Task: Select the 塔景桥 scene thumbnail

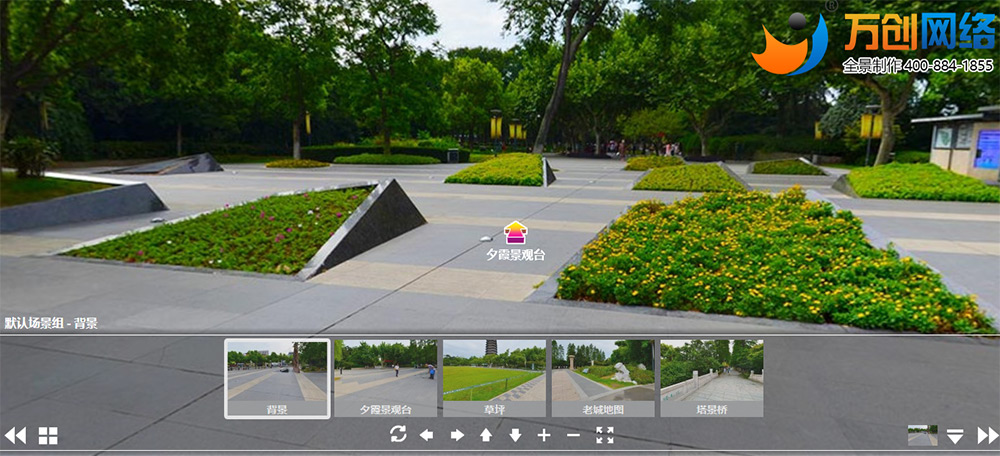Action: [x=711, y=378]
